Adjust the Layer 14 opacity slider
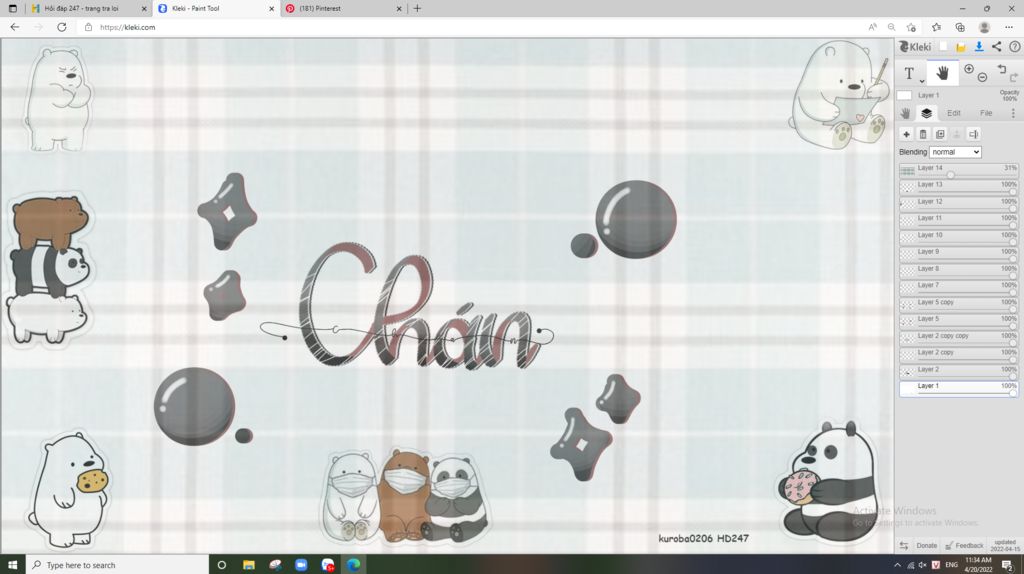The width and height of the screenshot is (1024, 574). pos(951,175)
